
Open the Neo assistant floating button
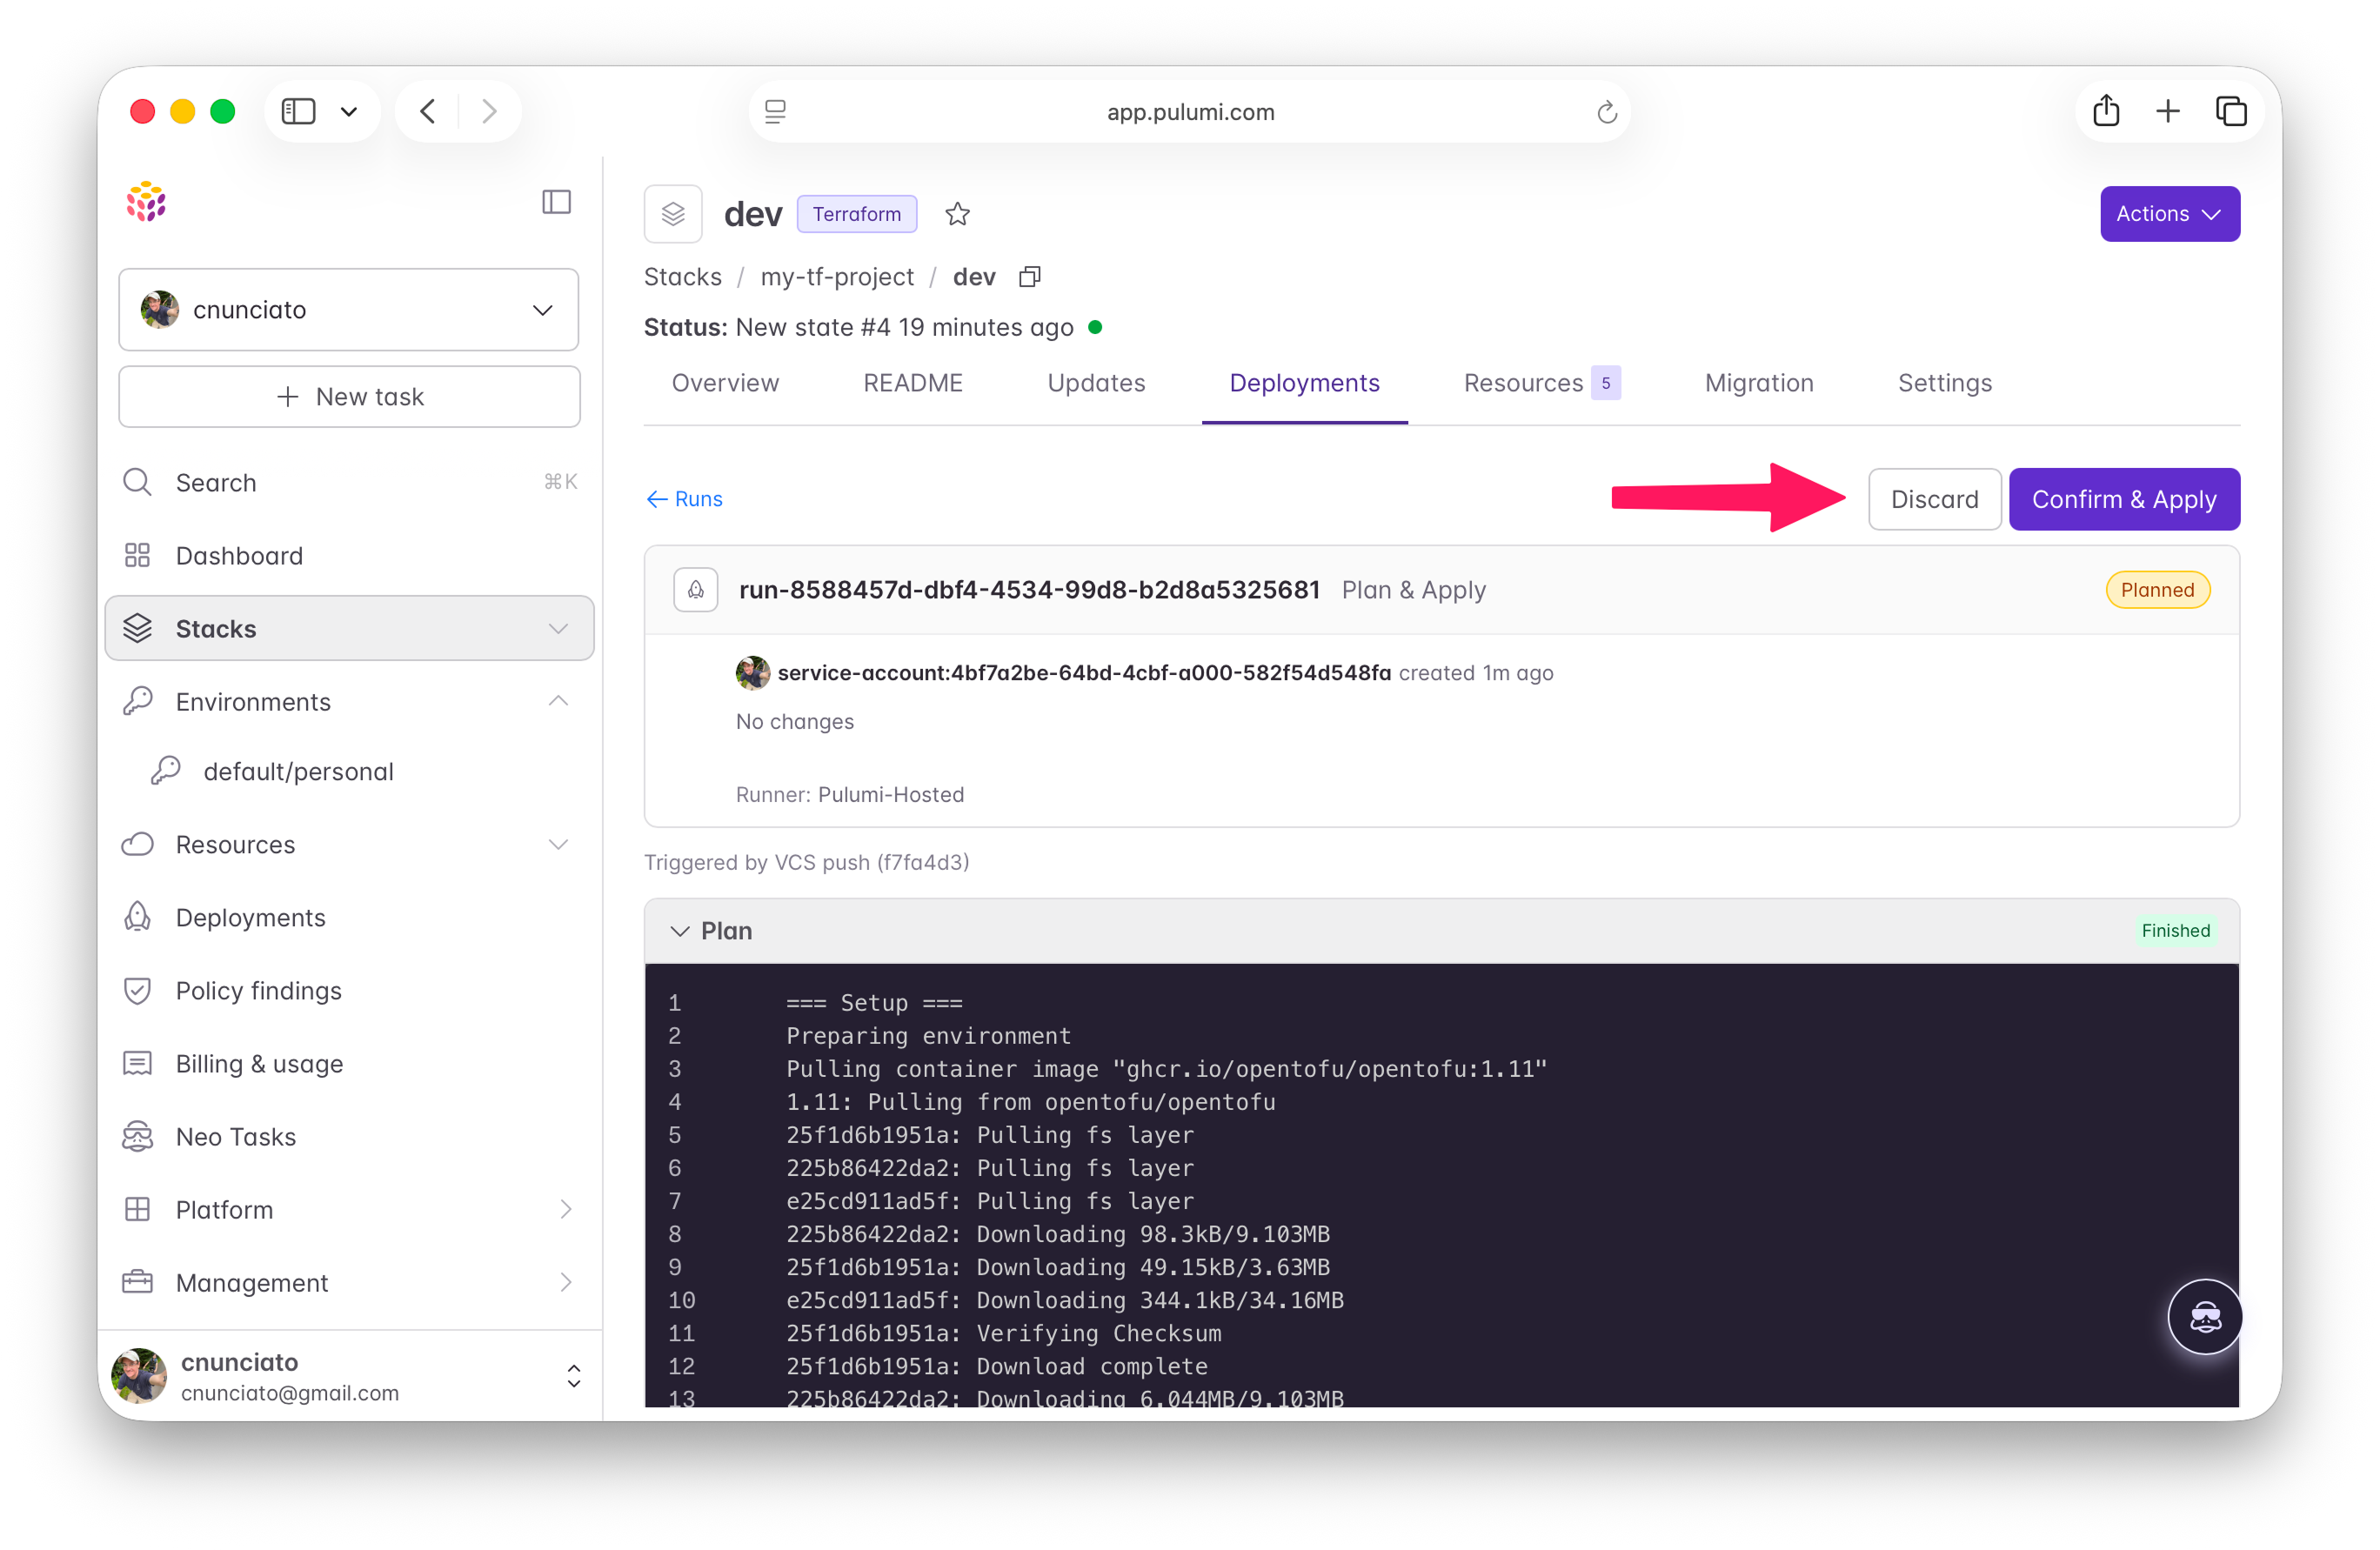click(x=2204, y=1316)
